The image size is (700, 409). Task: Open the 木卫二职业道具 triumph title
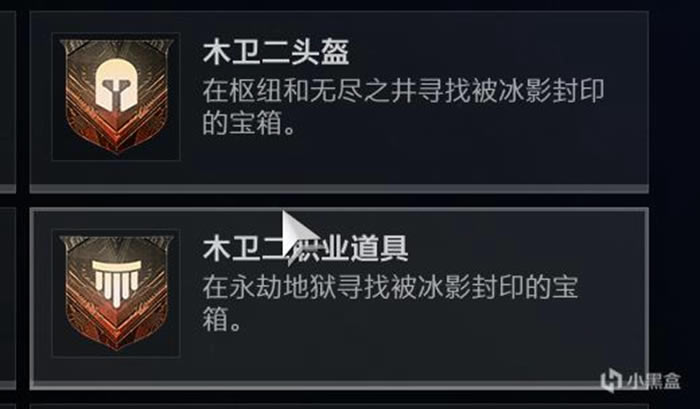305,249
